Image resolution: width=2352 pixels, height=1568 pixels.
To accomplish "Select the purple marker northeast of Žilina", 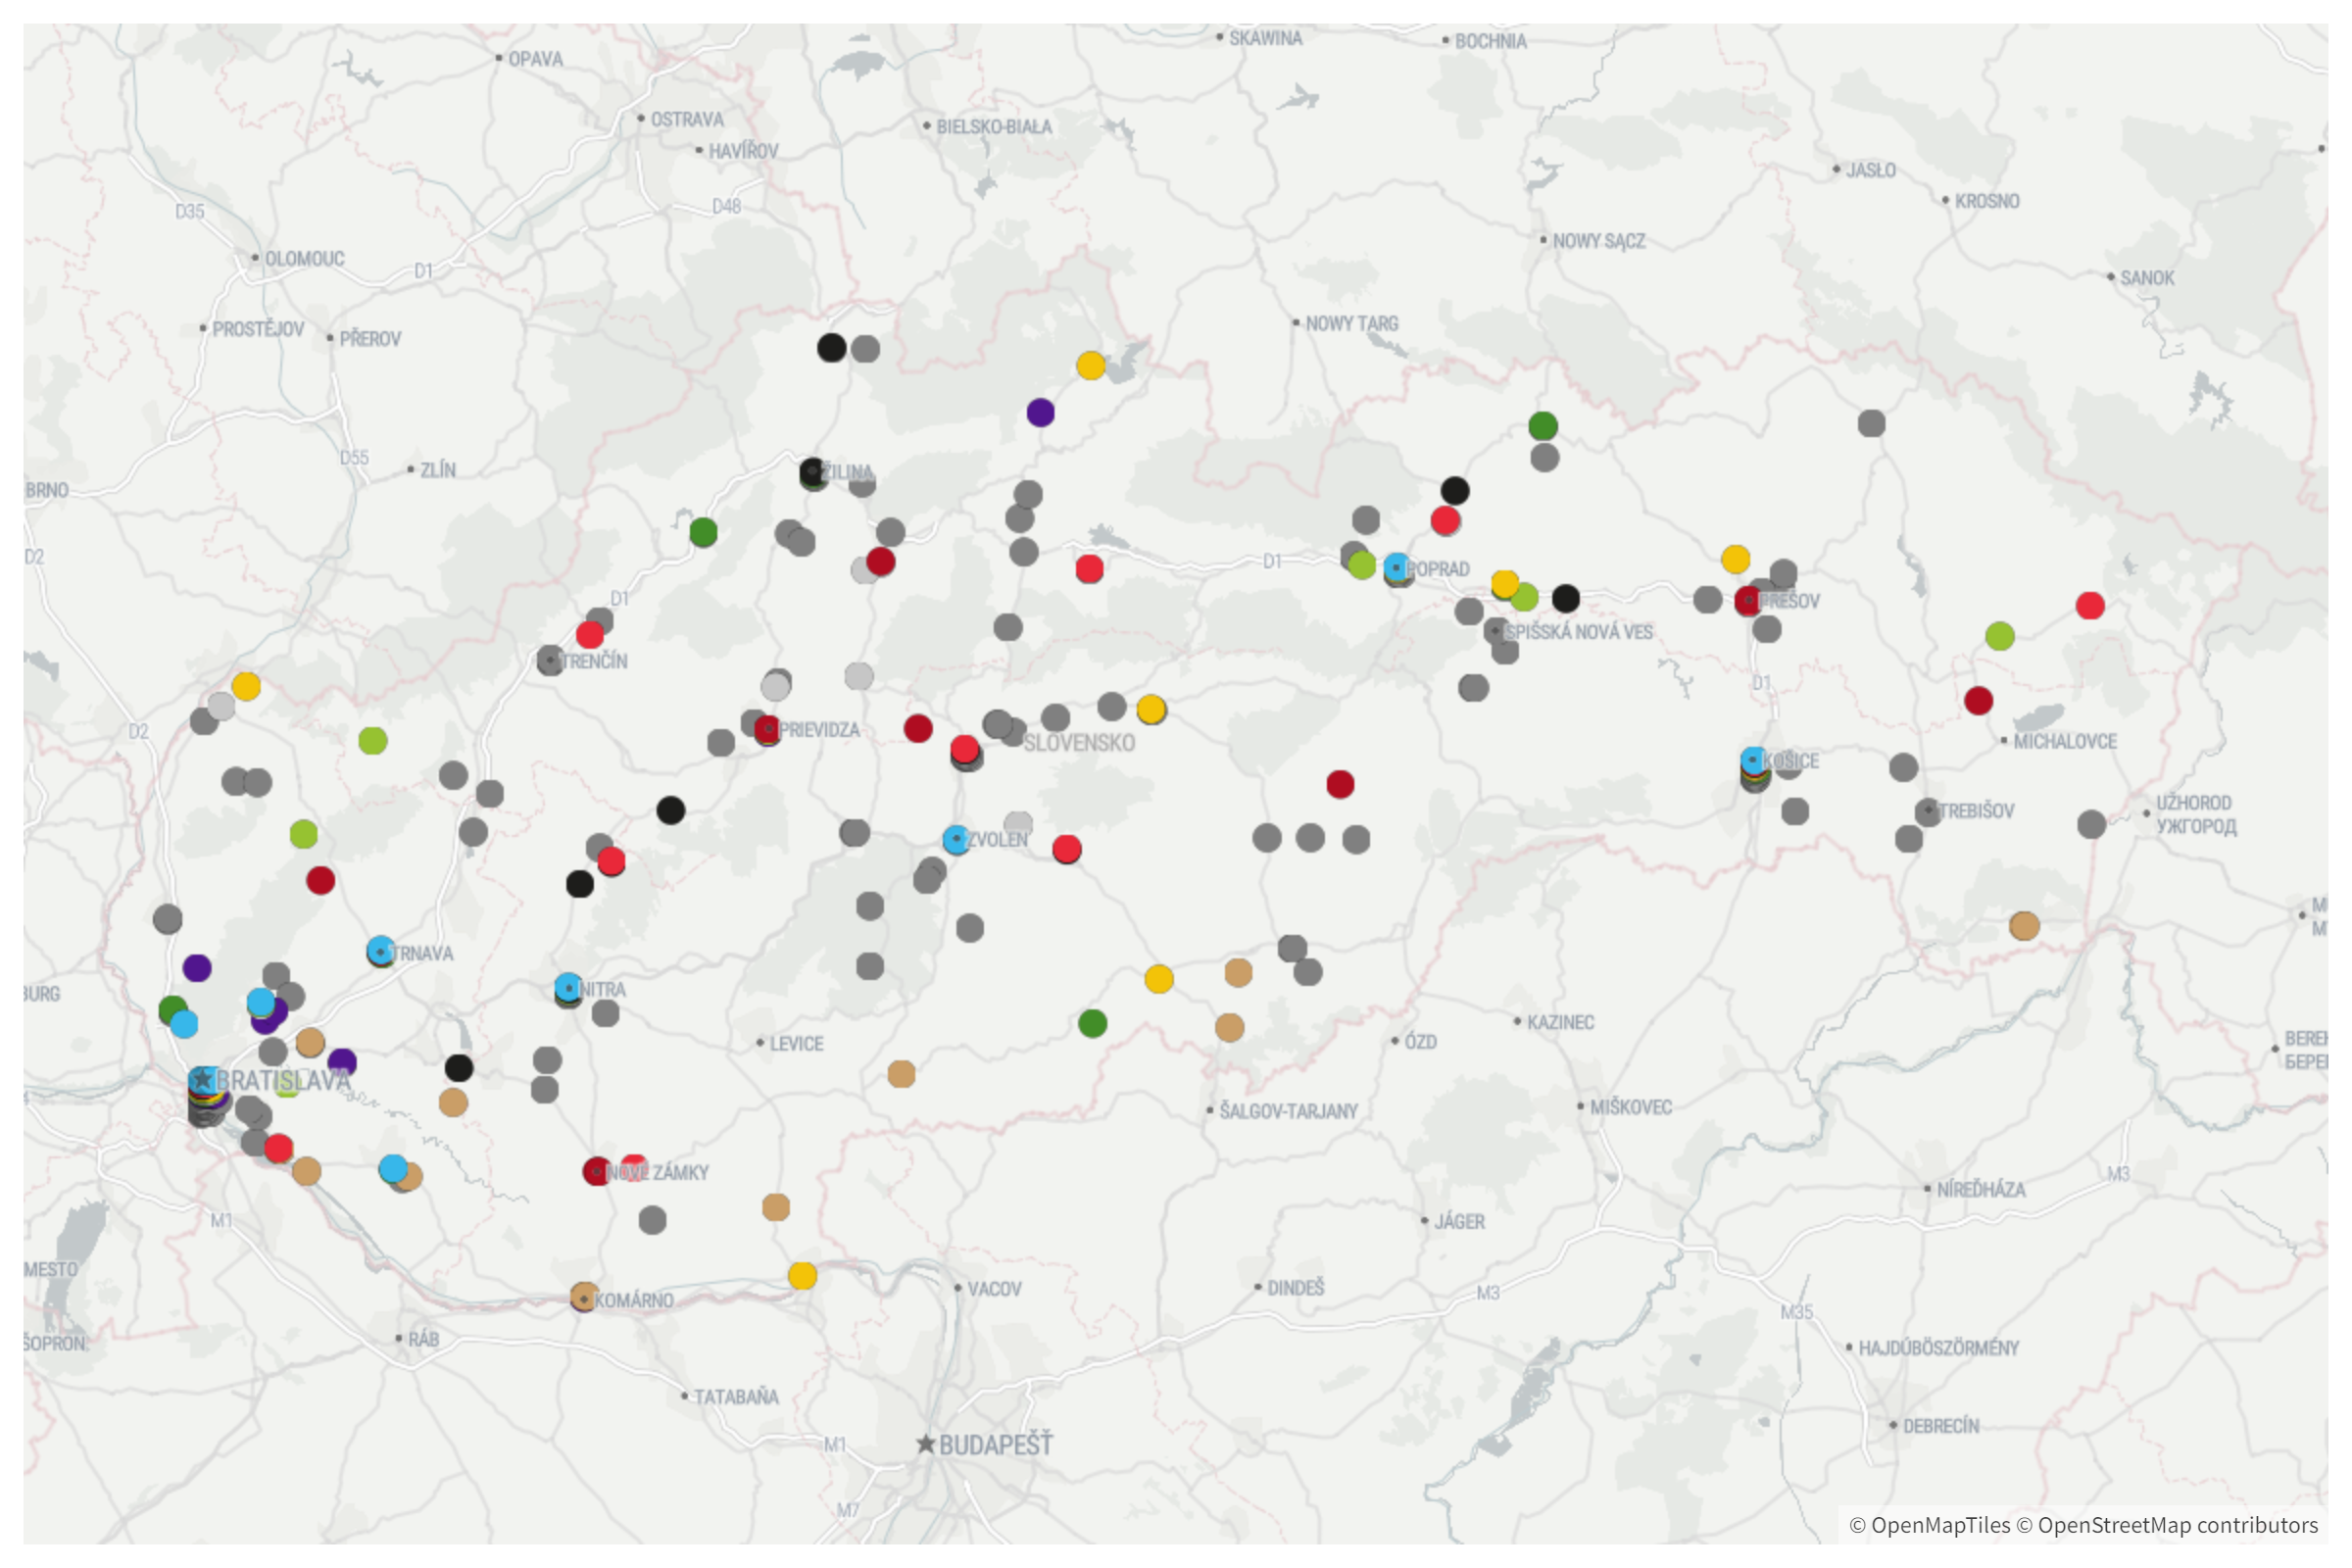I will (x=1040, y=411).
